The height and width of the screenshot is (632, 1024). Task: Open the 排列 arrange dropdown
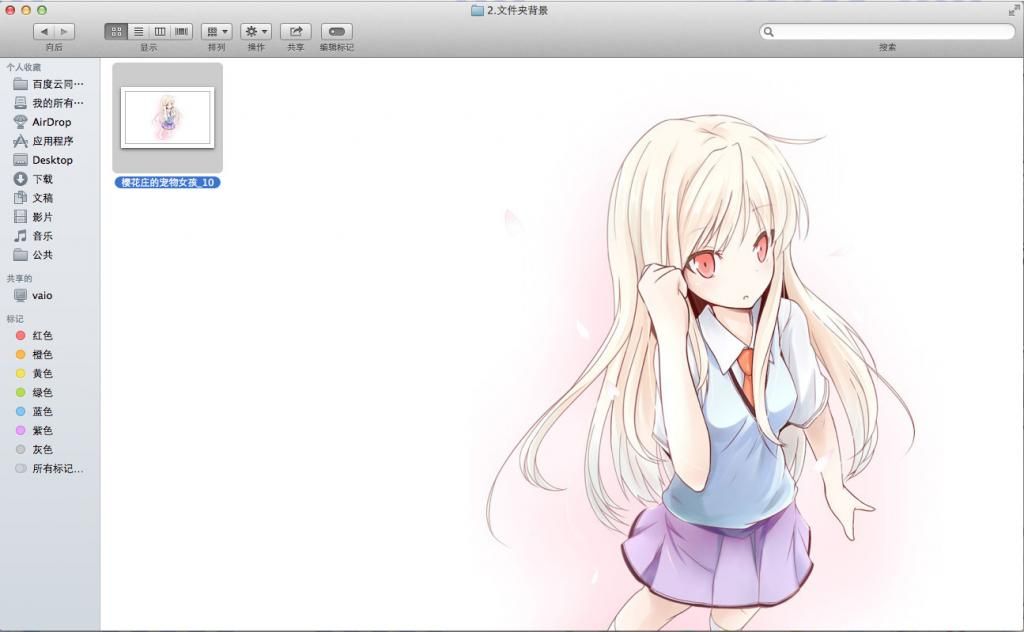(x=216, y=32)
